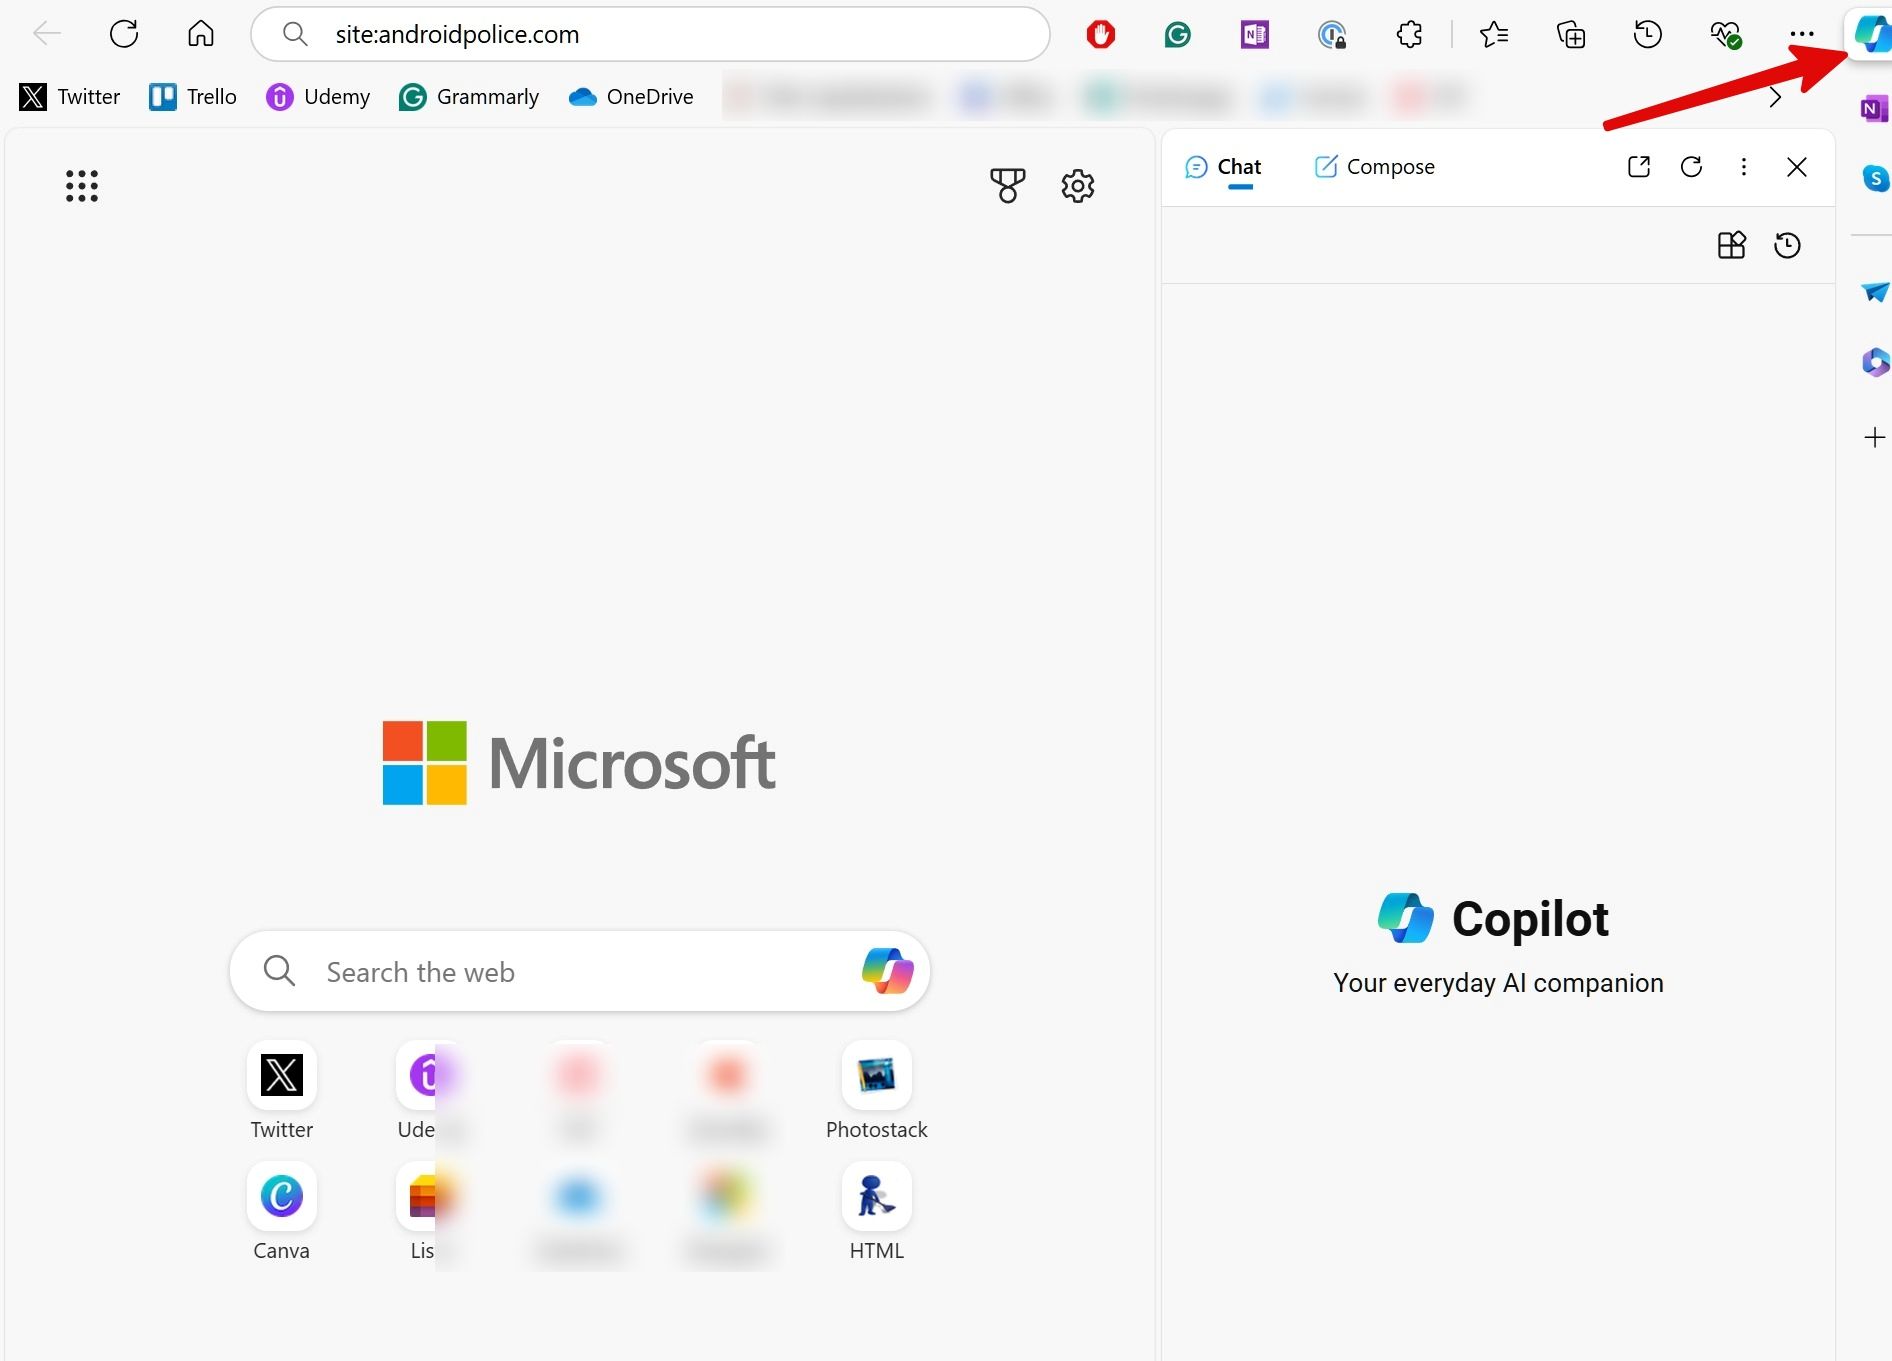Add app with sidebar plus button
The image size is (1892, 1361).
click(x=1875, y=437)
